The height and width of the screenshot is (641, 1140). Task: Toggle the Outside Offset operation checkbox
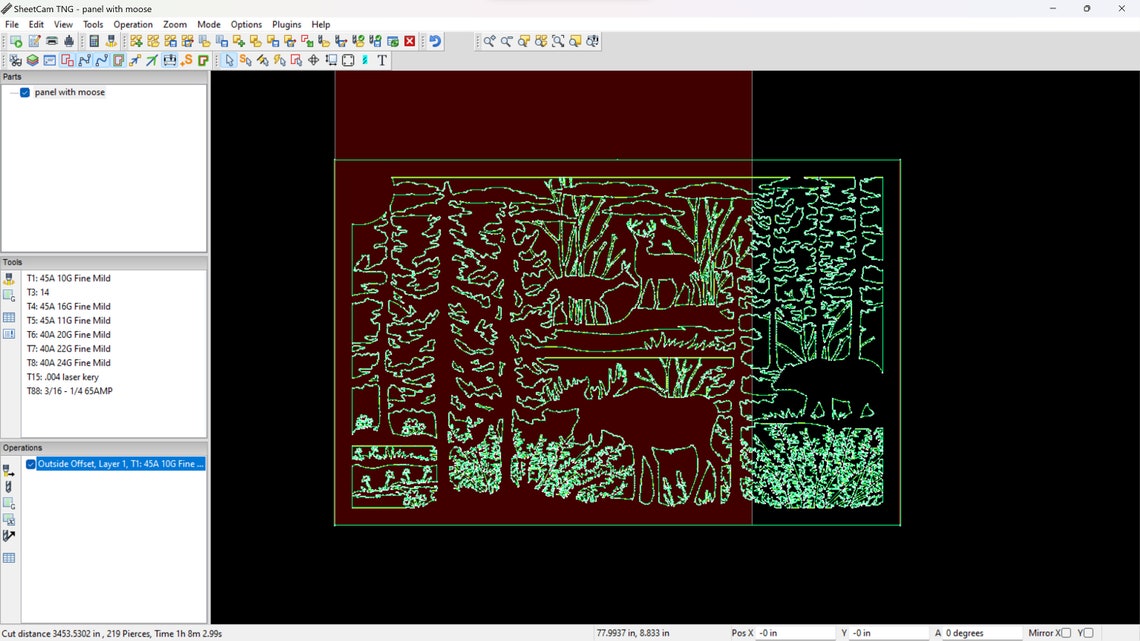coord(31,463)
